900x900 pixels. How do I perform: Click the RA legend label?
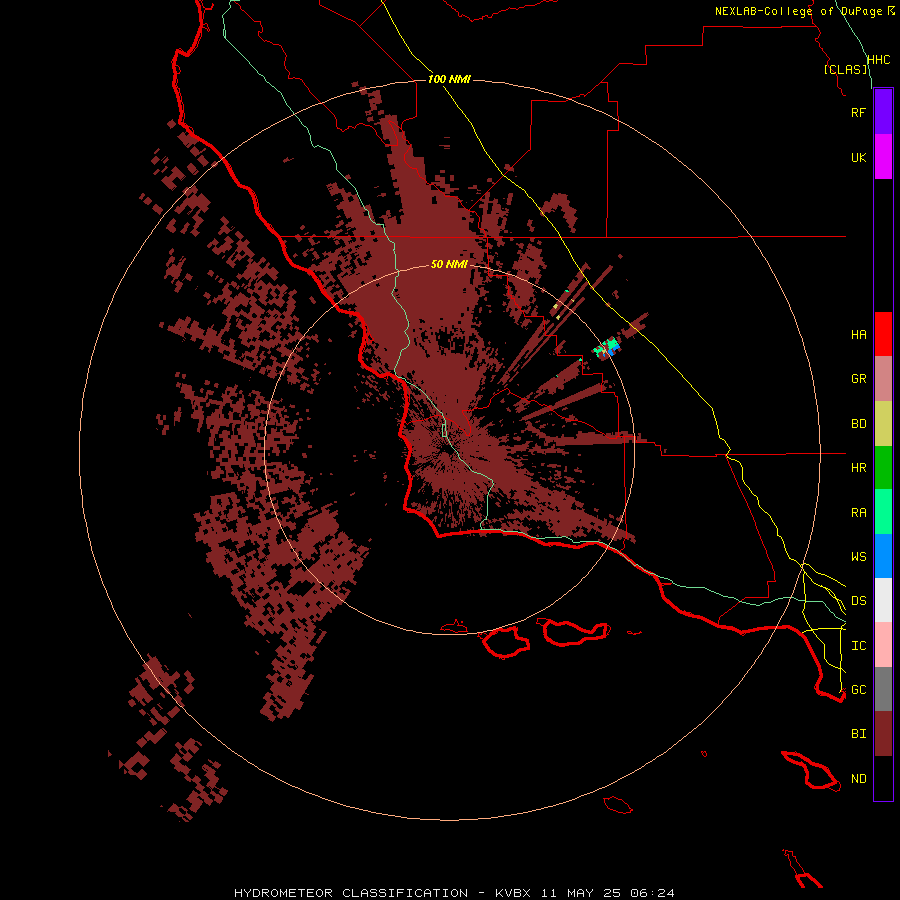click(858, 513)
